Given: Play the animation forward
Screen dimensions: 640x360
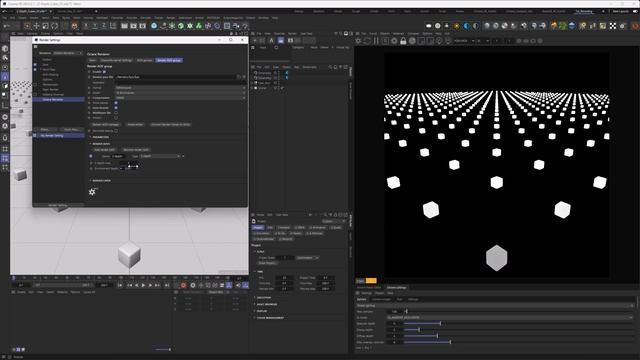Looking at the screenshot, I should 143,285.
